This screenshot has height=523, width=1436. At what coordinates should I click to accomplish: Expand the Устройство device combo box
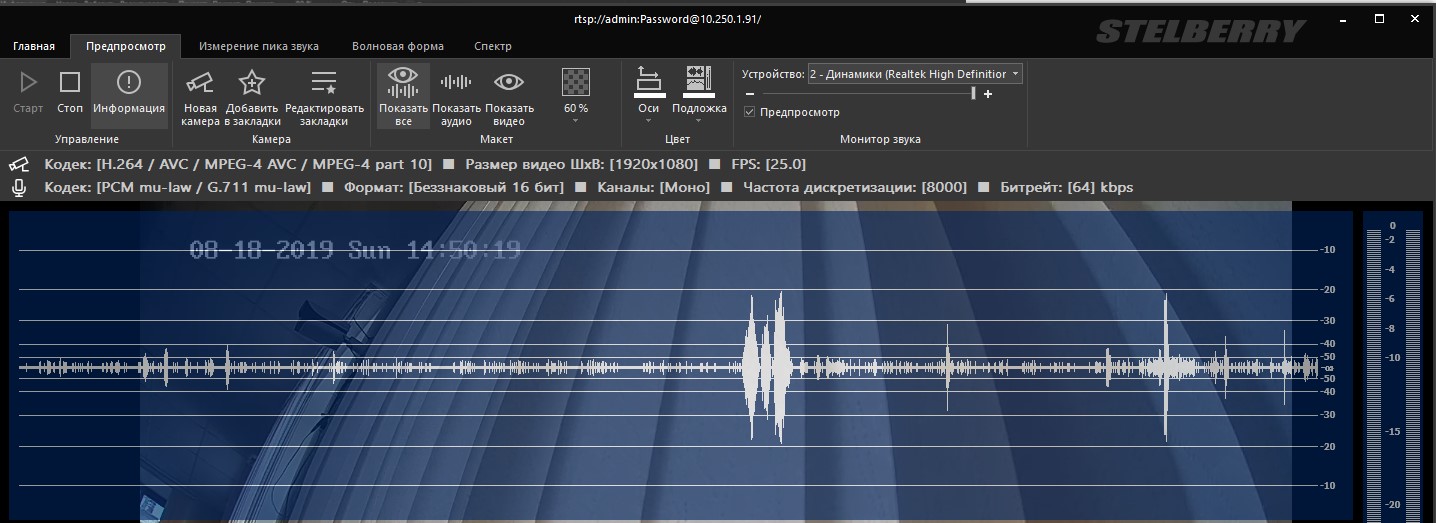pos(915,74)
